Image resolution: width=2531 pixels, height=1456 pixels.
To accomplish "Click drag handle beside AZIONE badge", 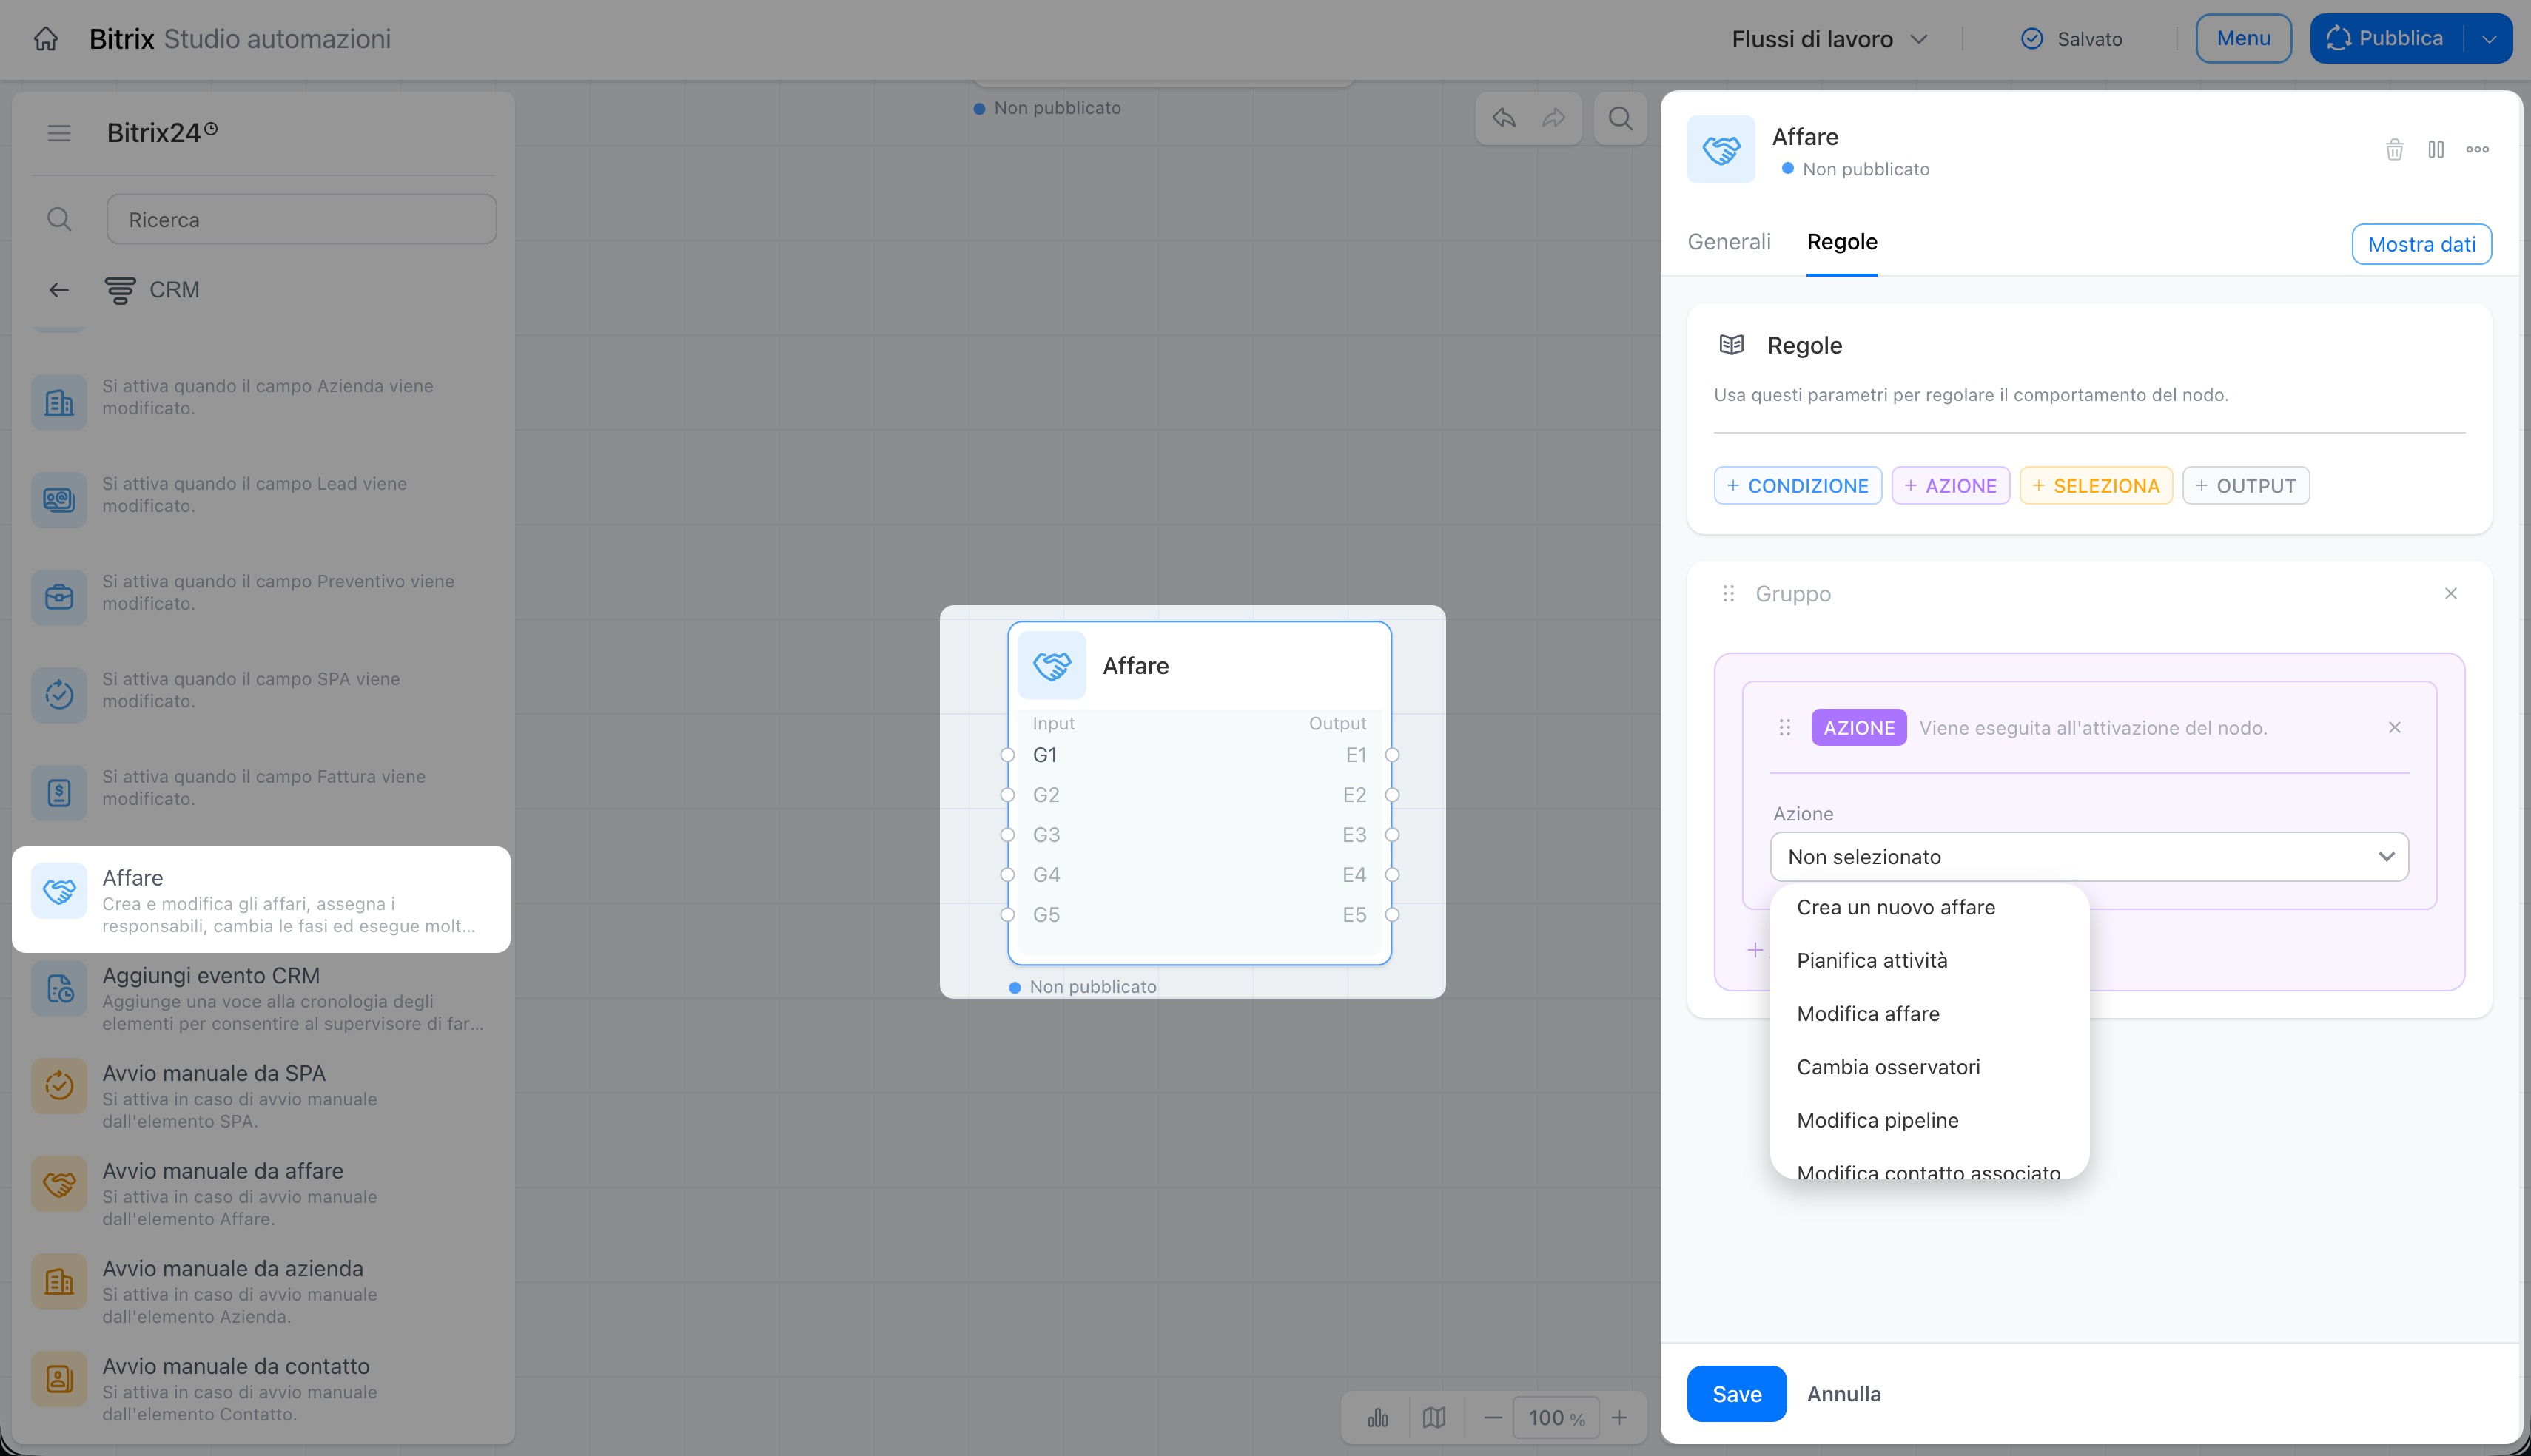I will tap(1785, 727).
